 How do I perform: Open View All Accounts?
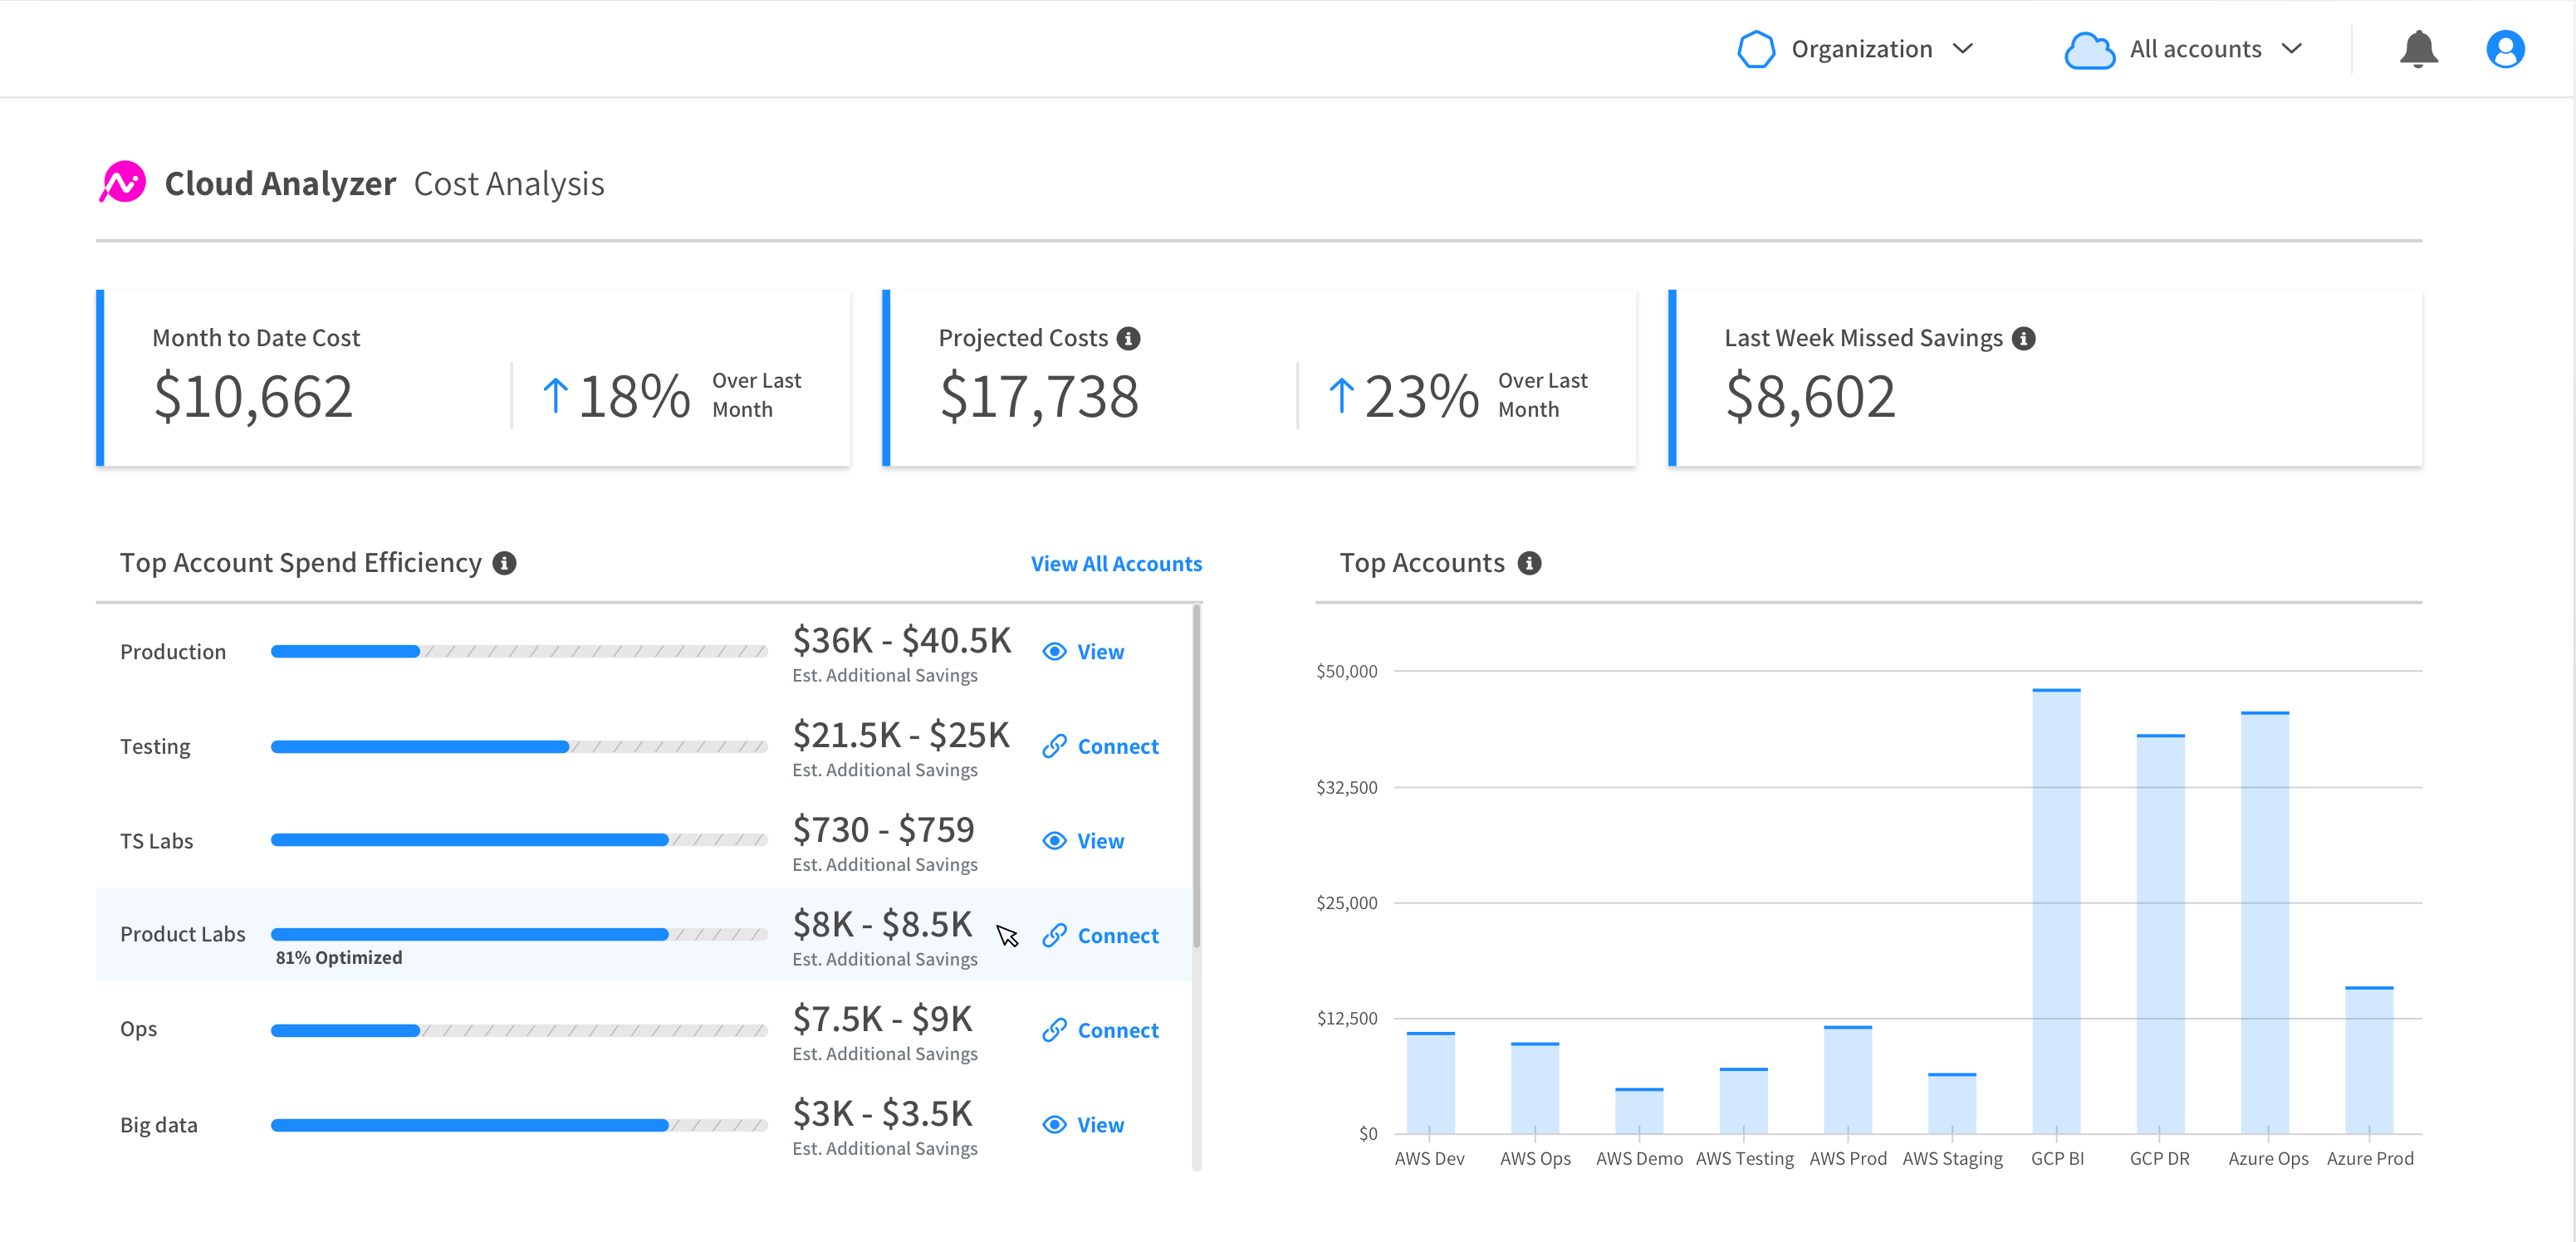1116,563
